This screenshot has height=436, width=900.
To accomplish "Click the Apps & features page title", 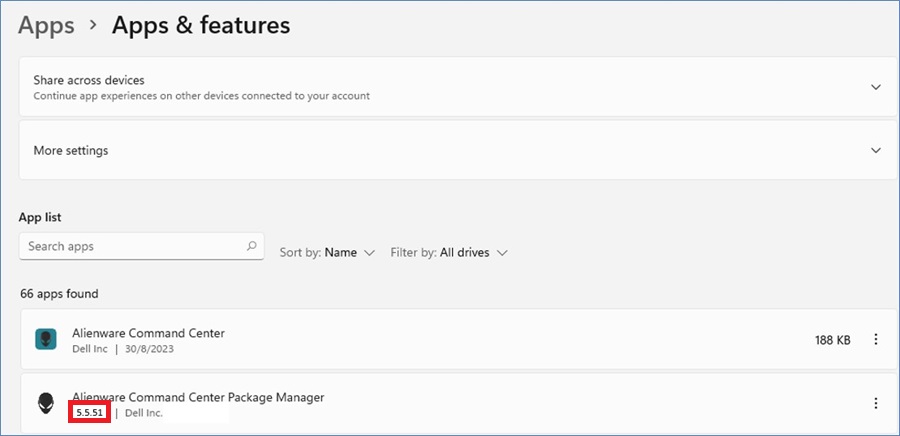I will click(201, 25).
